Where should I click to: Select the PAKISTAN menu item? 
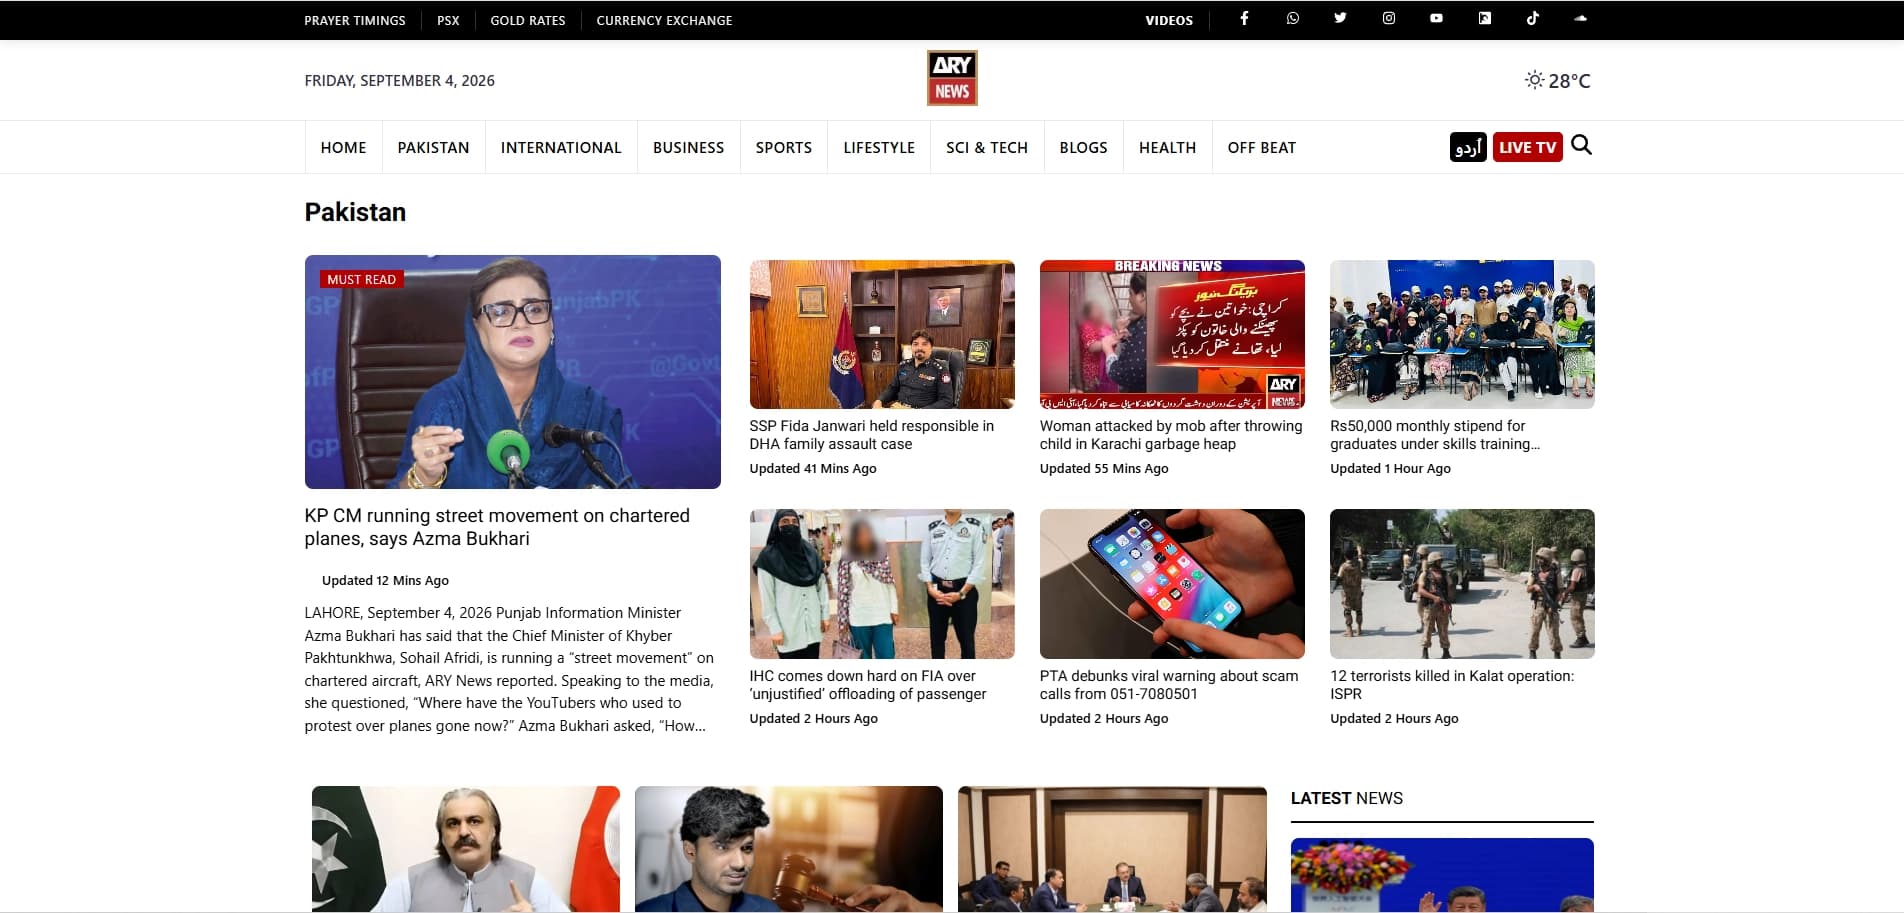click(x=433, y=147)
